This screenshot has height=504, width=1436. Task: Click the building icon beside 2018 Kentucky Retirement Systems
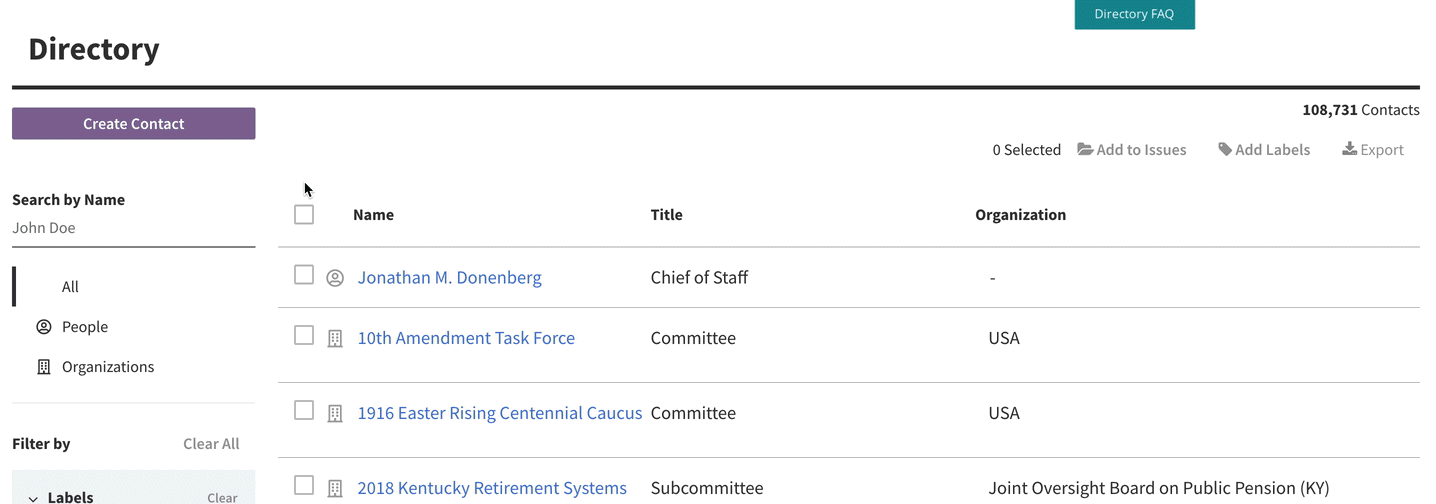(x=335, y=488)
